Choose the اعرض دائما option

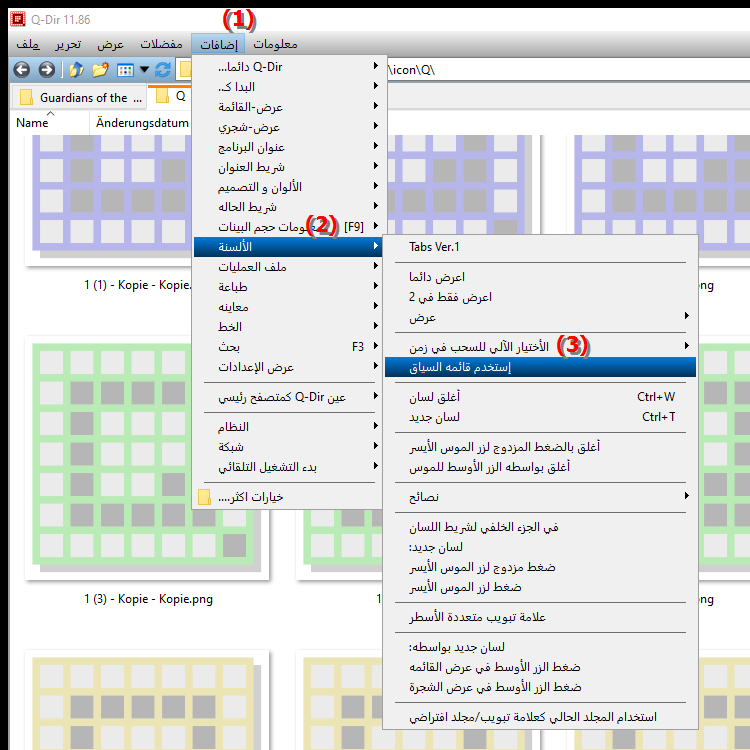pyautogui.click(x=540, y=277)
